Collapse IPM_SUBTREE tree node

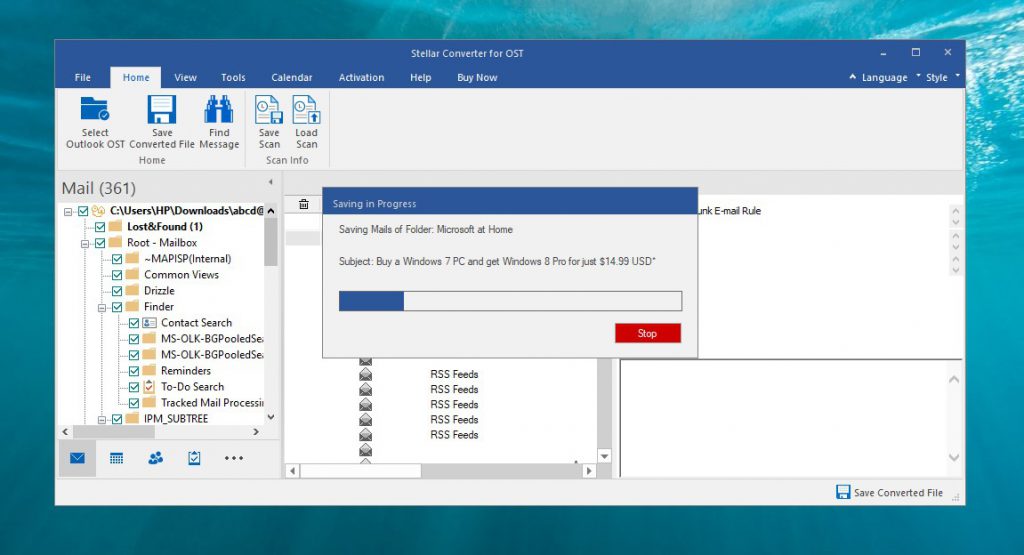102,420
